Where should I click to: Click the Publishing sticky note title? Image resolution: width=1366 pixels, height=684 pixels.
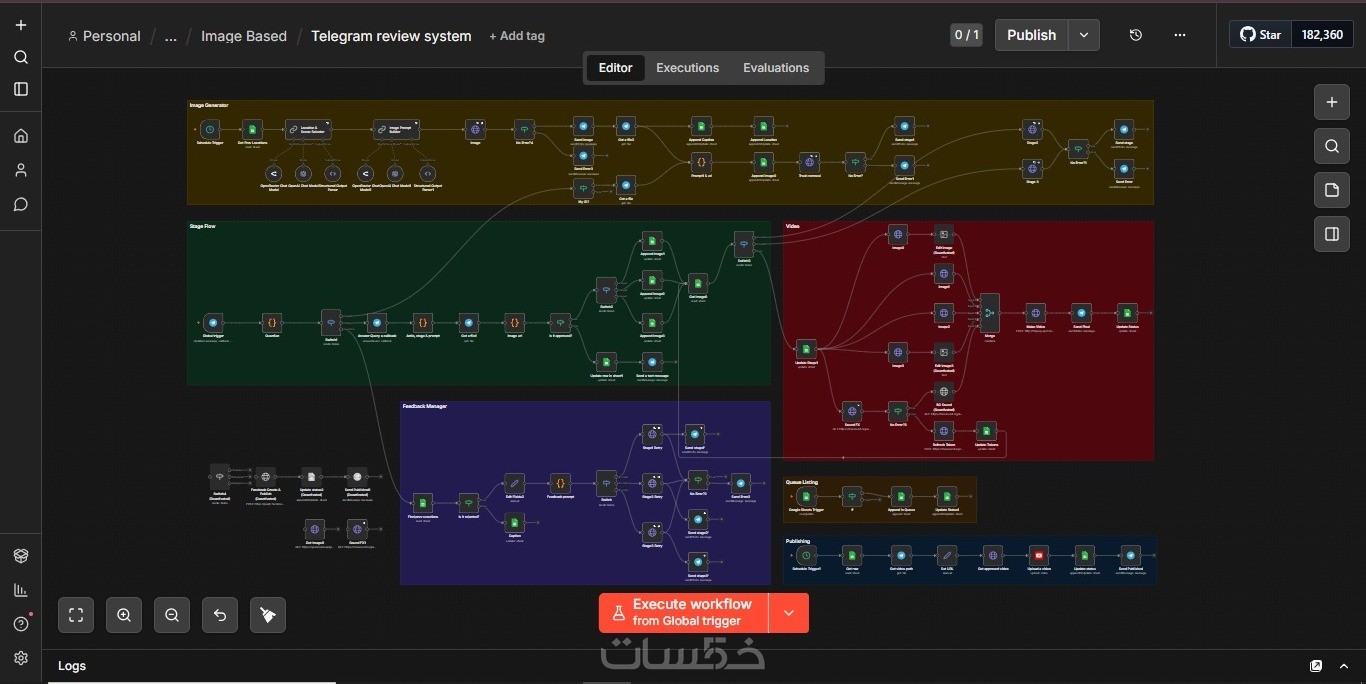click(798, 541)
